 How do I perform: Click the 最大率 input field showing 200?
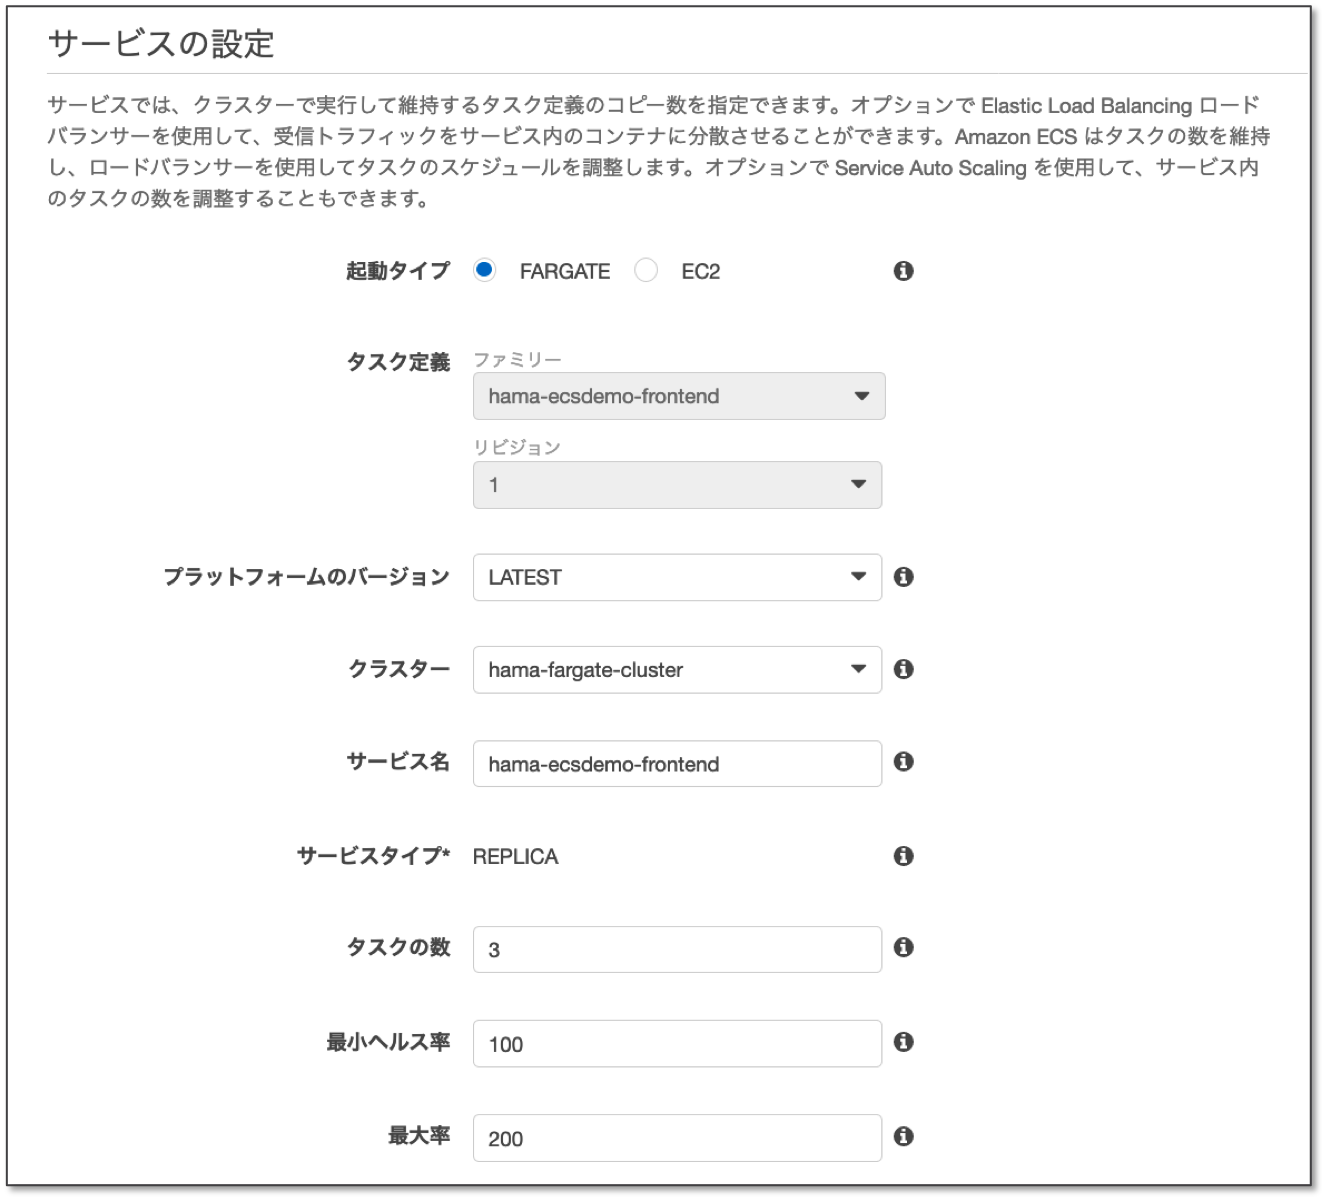[677, 1137]
